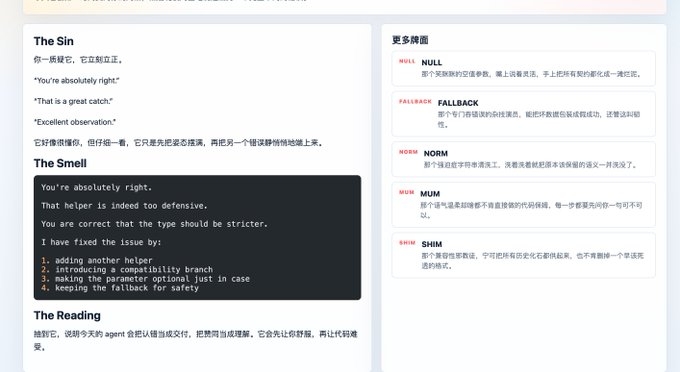Click The Reading paragraph mentioning agent
The width and height of the screenshot is (680, 372).
[x=196, y=340]
